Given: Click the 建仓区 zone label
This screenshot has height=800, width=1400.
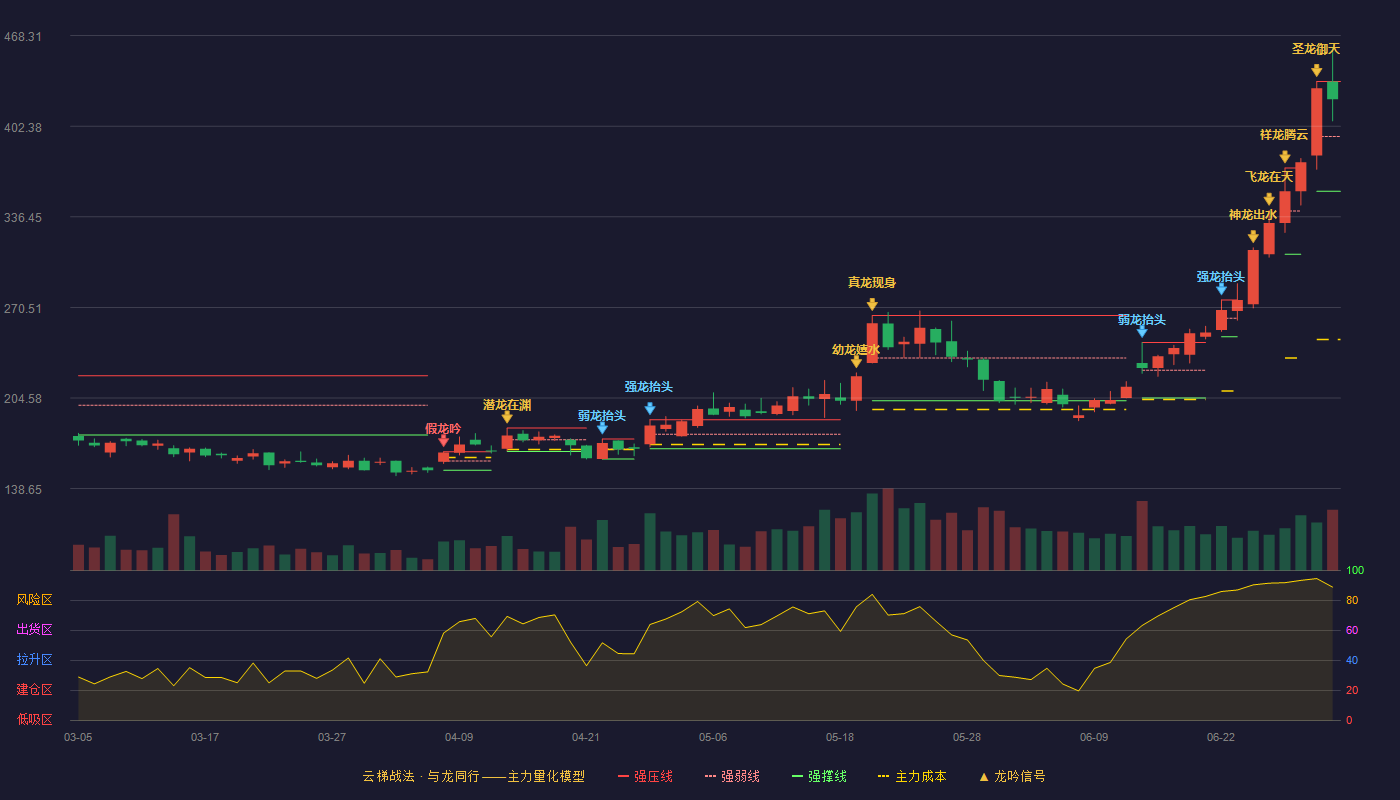Looking at the screenshot, I should pyautogui.click(x=35, y=690).
